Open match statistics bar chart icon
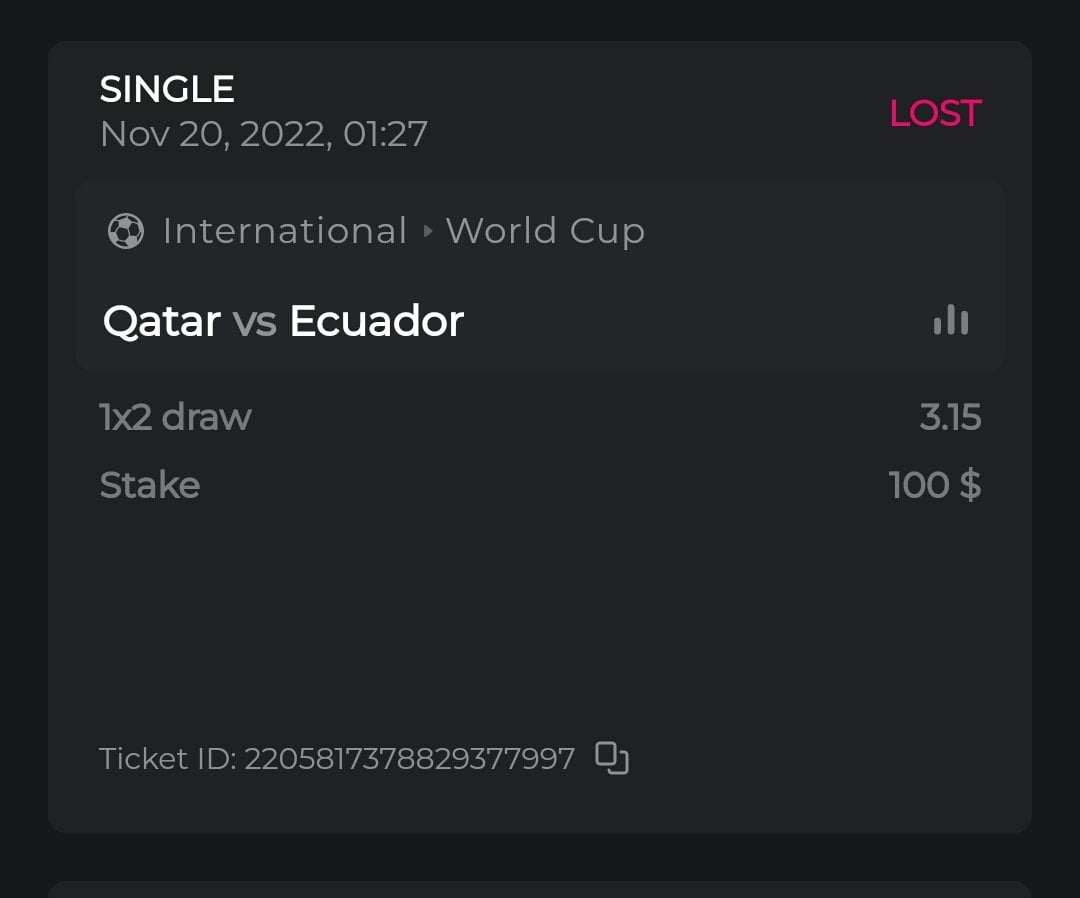The image size is (1080, 898). 950,321
